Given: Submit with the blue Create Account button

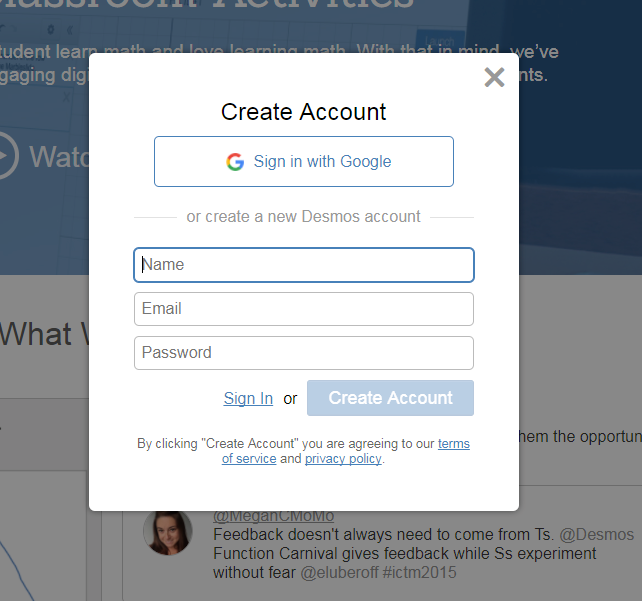Looking at the screenshot, I should coord(390,398).
